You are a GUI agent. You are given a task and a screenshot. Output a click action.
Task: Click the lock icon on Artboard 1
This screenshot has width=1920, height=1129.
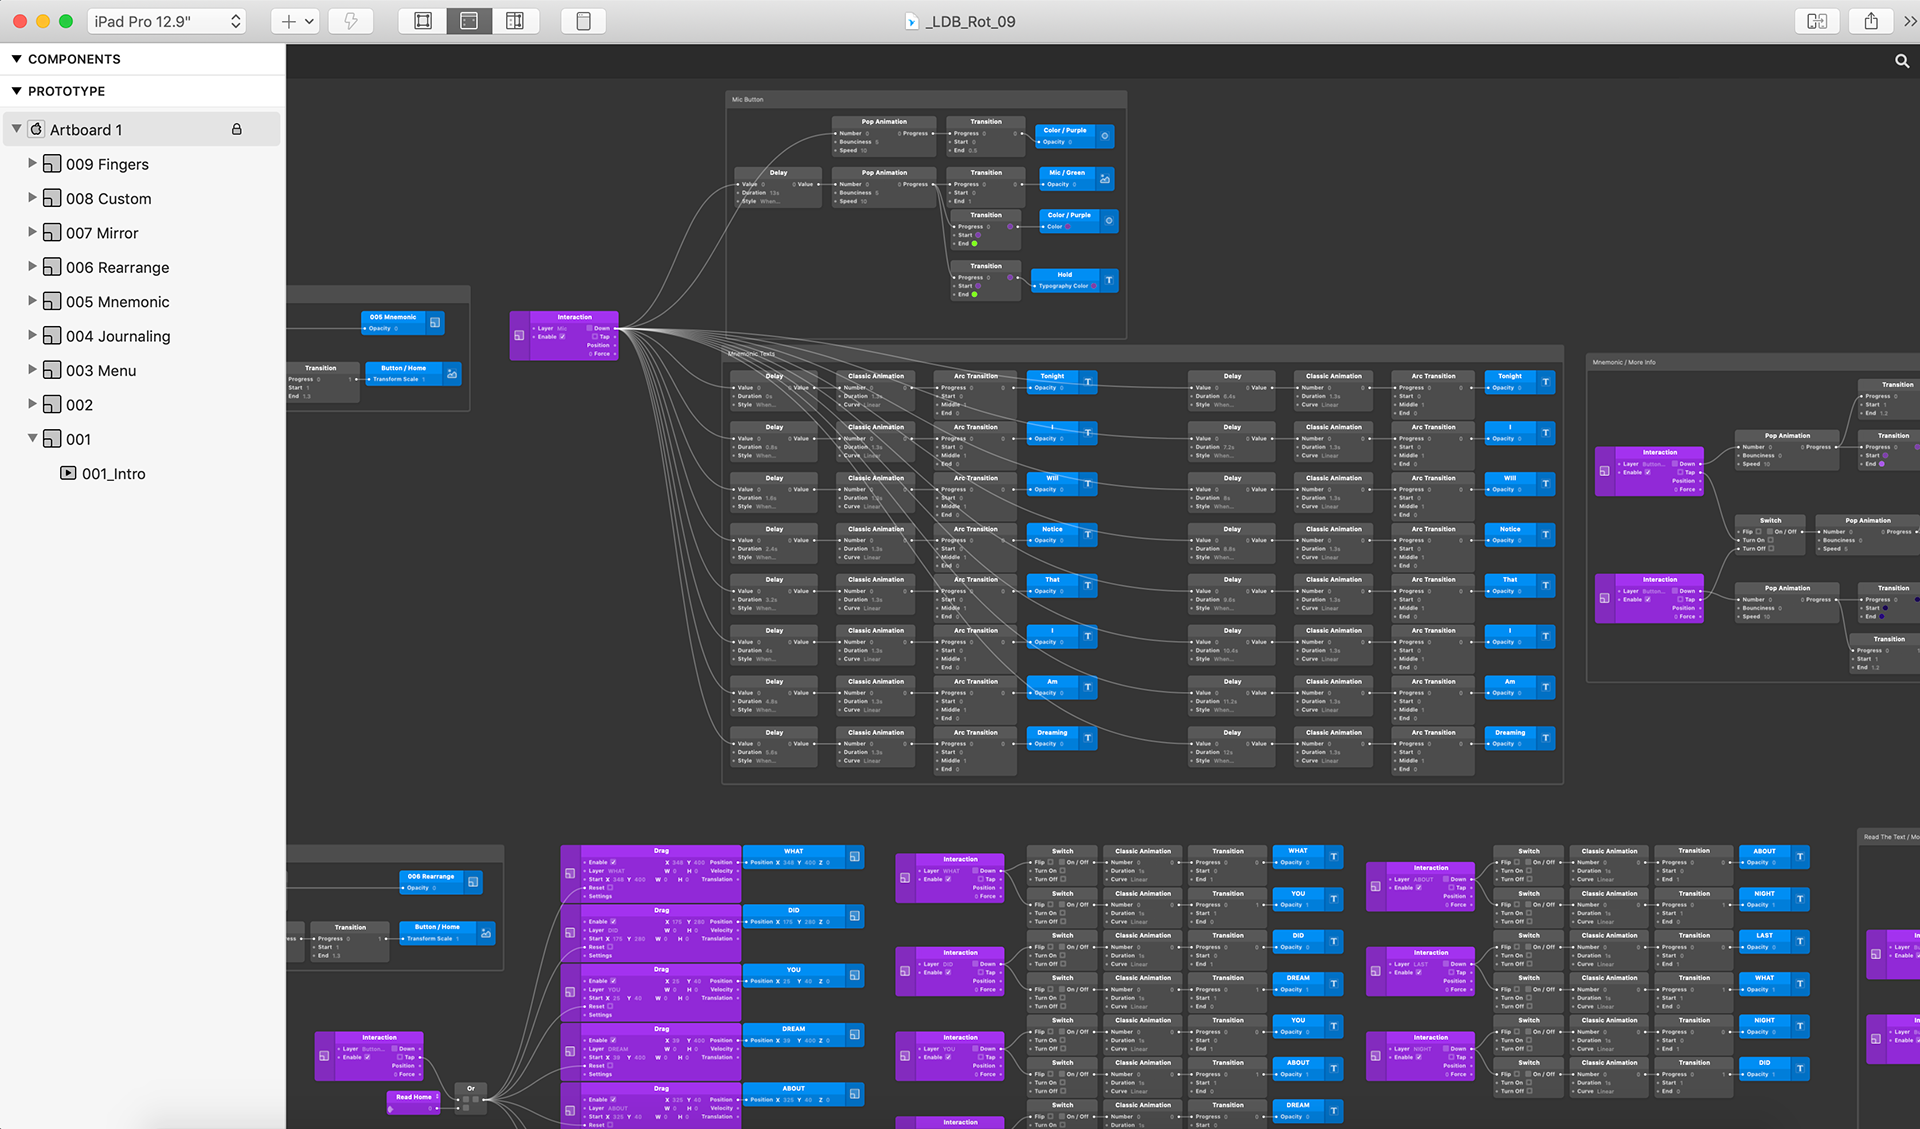click(237, 130)
